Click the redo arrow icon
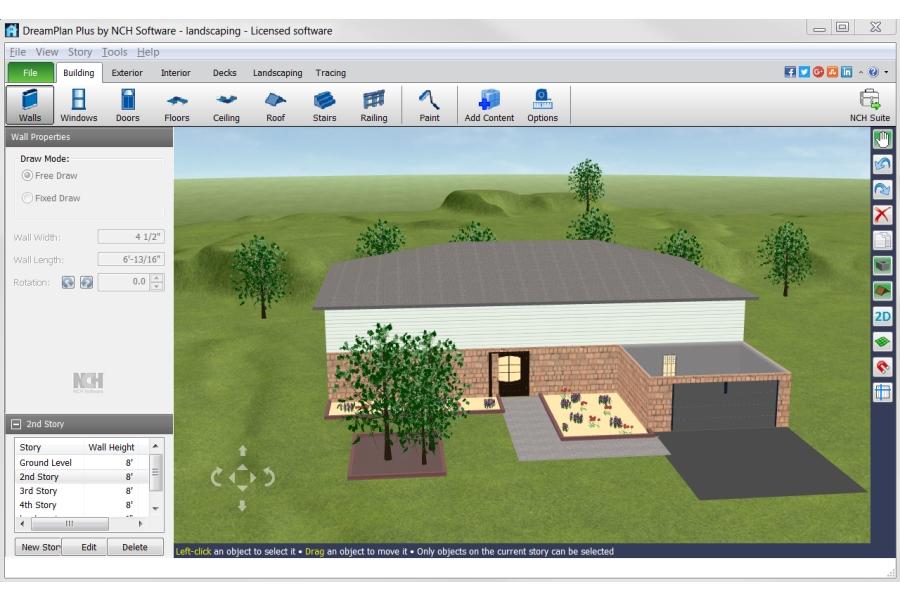The image size is (900, 600). (x=882, y=189)
